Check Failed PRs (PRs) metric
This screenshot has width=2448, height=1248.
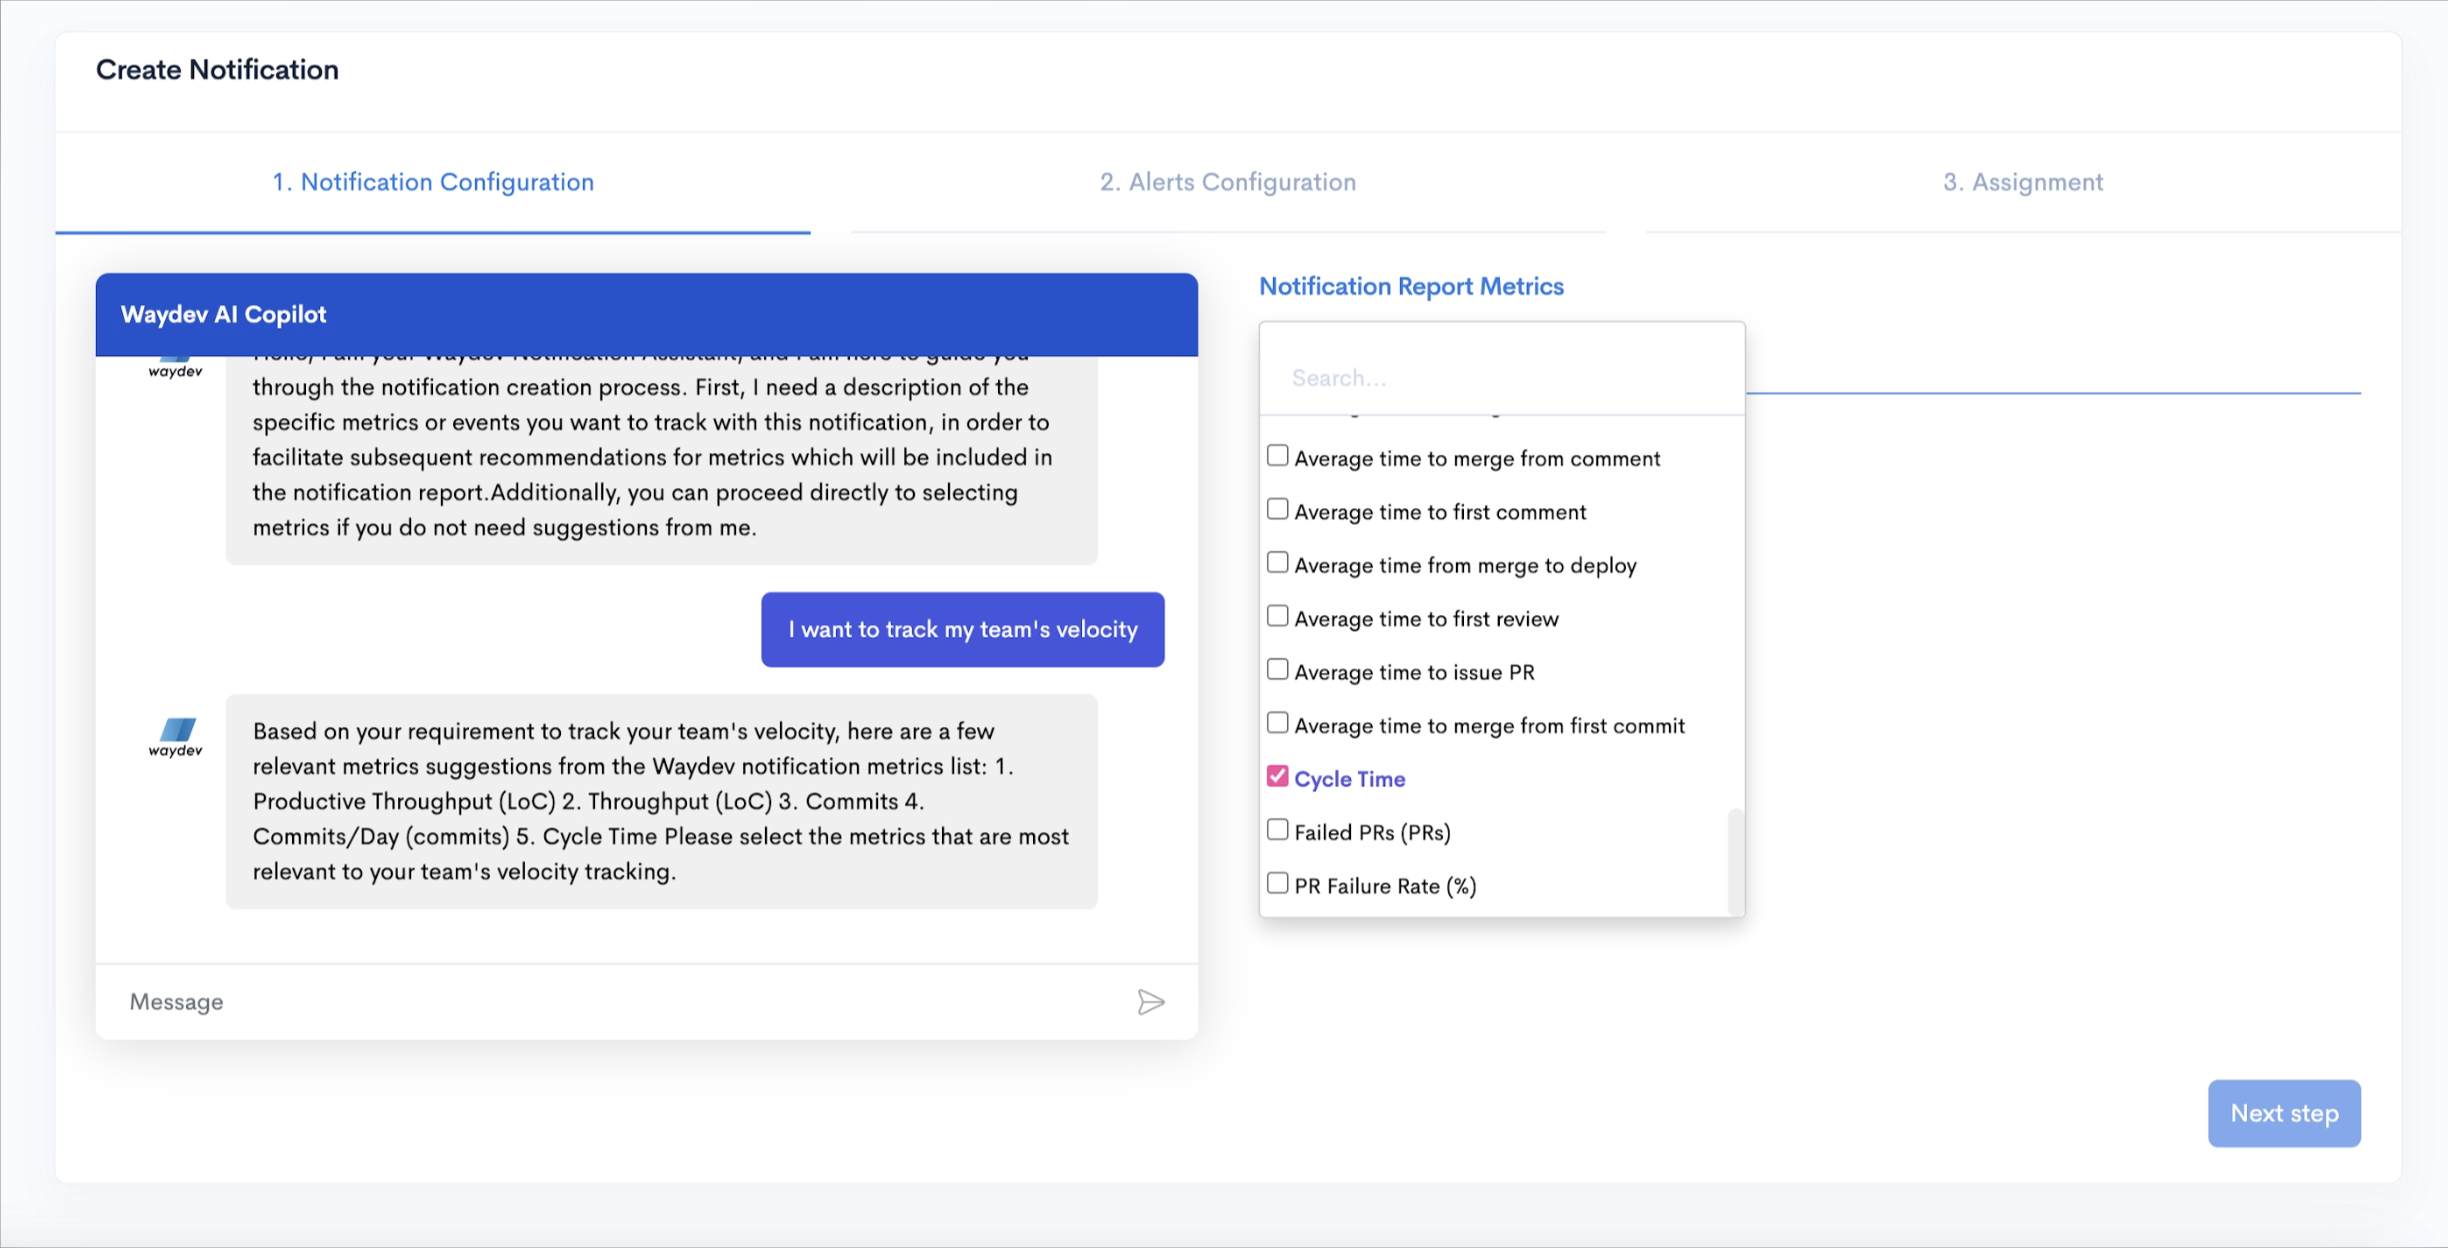click(x=1277, y=831)
